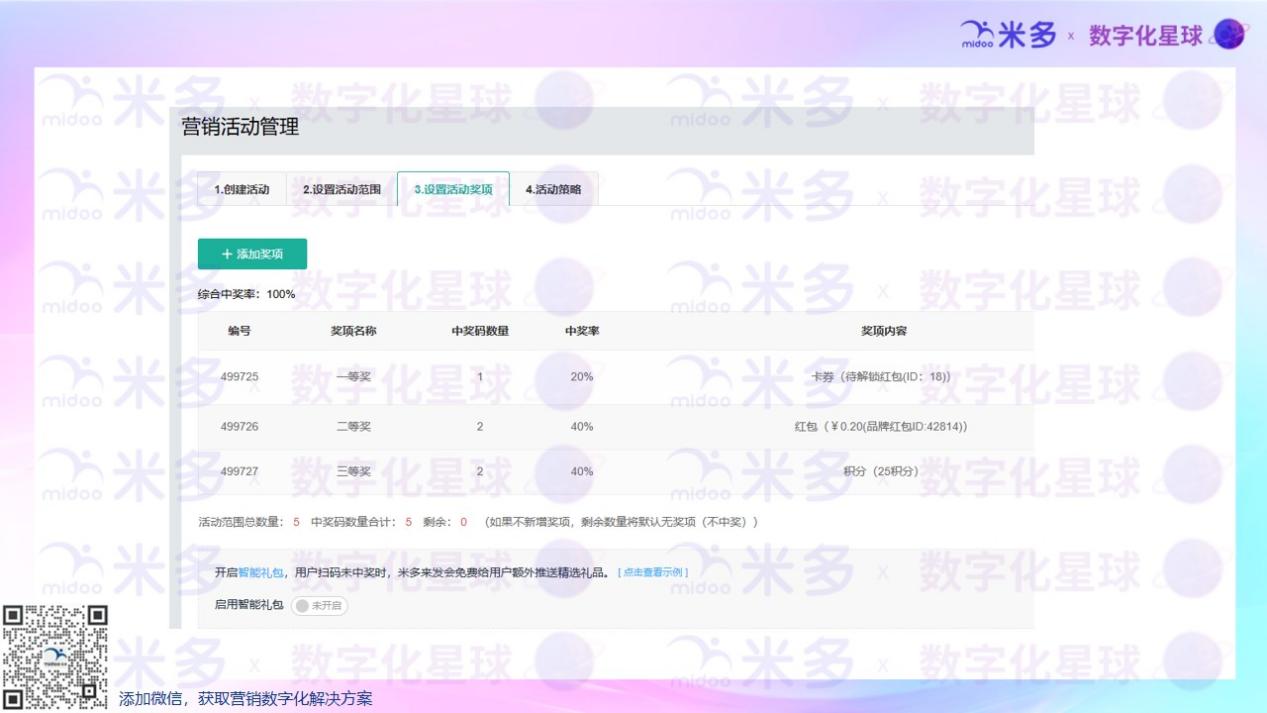Viewport: 1267px width, 713px height.
Task: Click the 奖项内容 column header
Action: tap(883, 331)
